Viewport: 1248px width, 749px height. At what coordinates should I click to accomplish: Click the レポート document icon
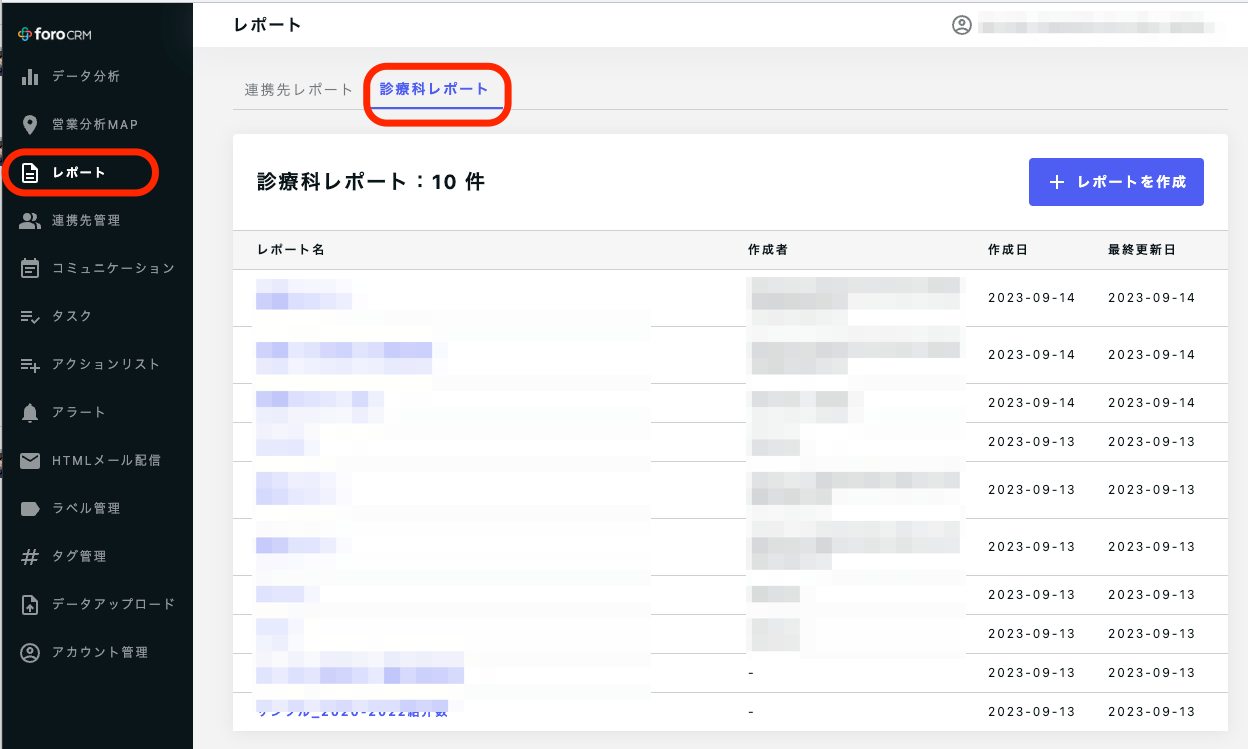pos(30,172)
